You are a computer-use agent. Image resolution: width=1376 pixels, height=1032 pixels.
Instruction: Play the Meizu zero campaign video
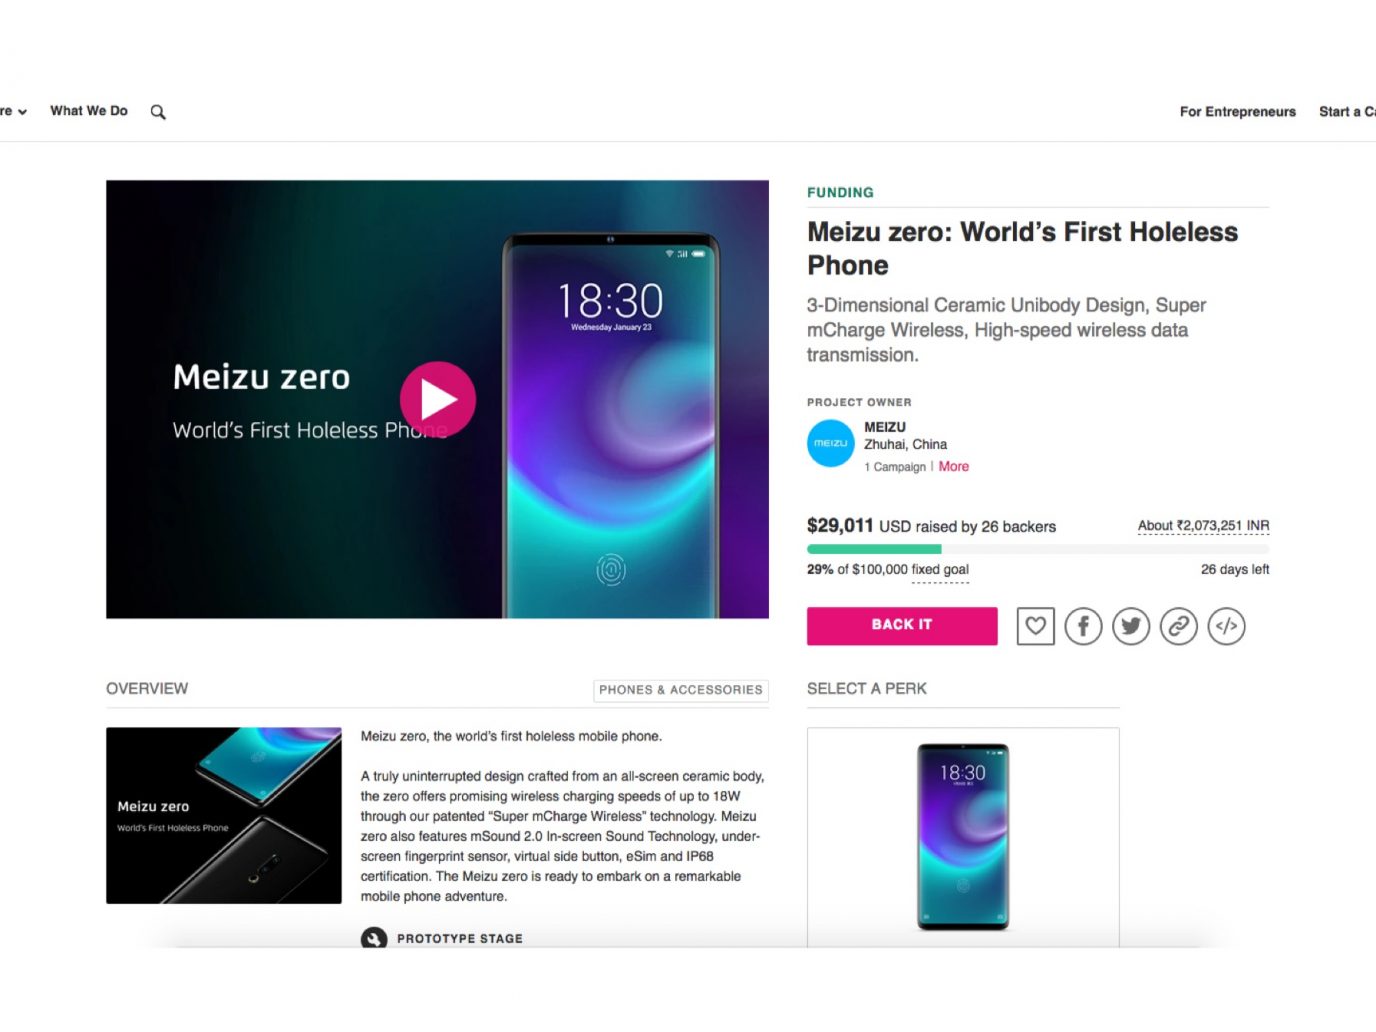[x=438, y=399]
